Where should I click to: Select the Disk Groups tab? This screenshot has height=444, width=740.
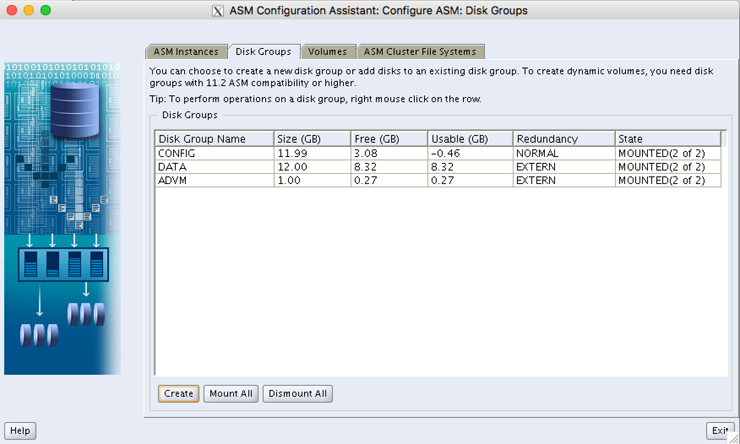(264, 51)
